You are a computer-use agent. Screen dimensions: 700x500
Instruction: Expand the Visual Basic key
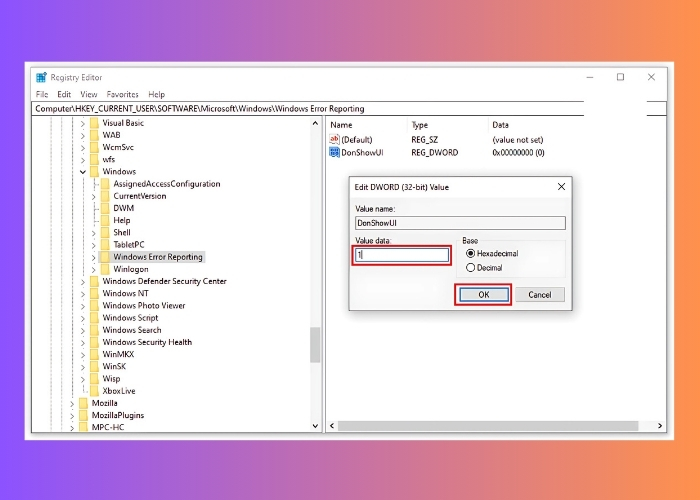pos(82,123)
